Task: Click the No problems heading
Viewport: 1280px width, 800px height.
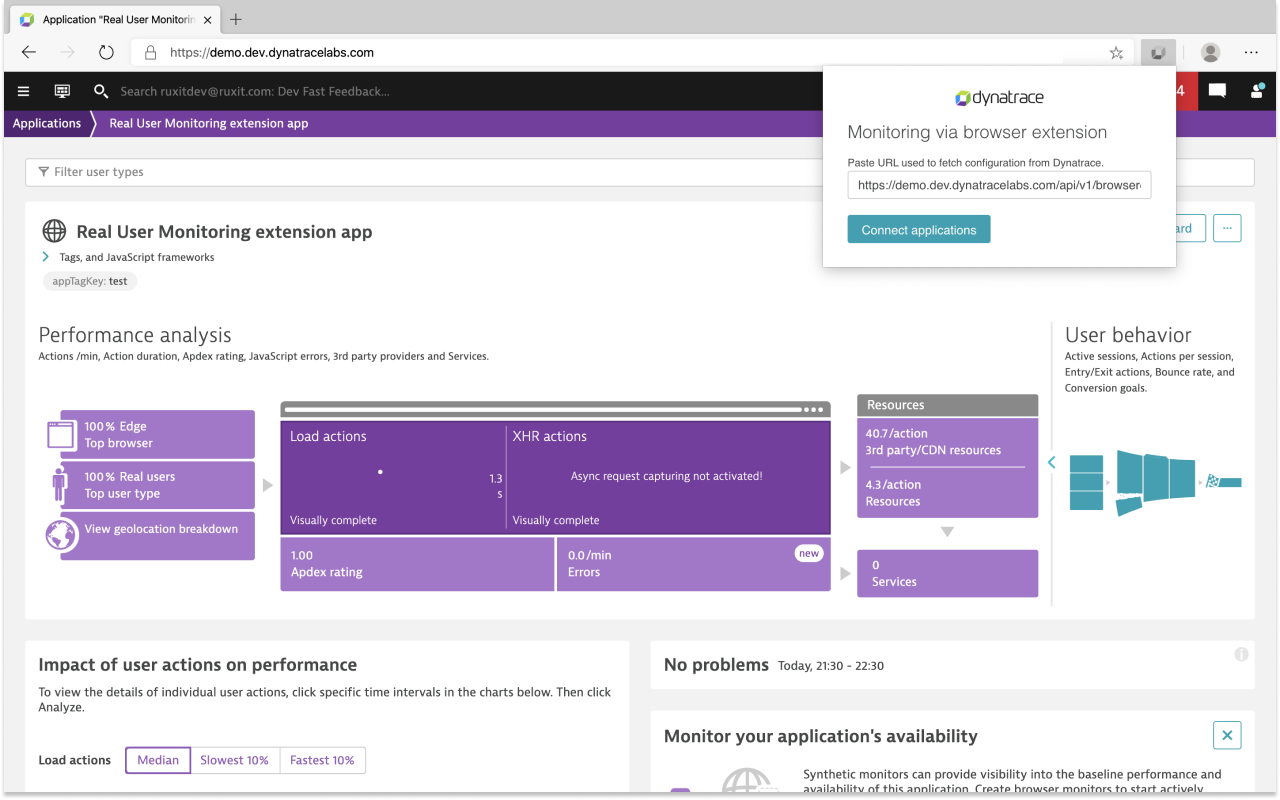Action: click(716, 665)
